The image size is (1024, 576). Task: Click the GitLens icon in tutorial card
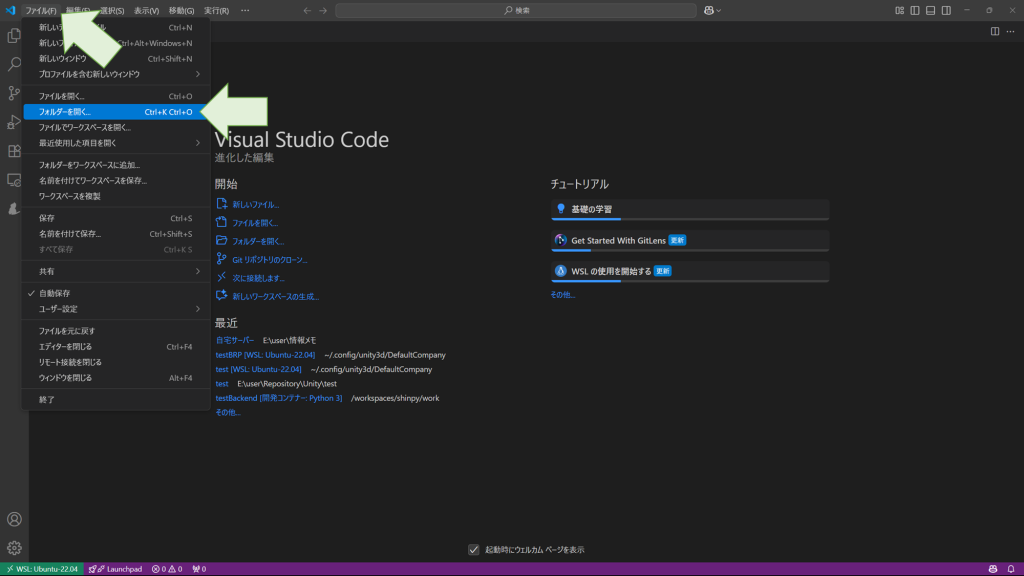tap(560, 240)
